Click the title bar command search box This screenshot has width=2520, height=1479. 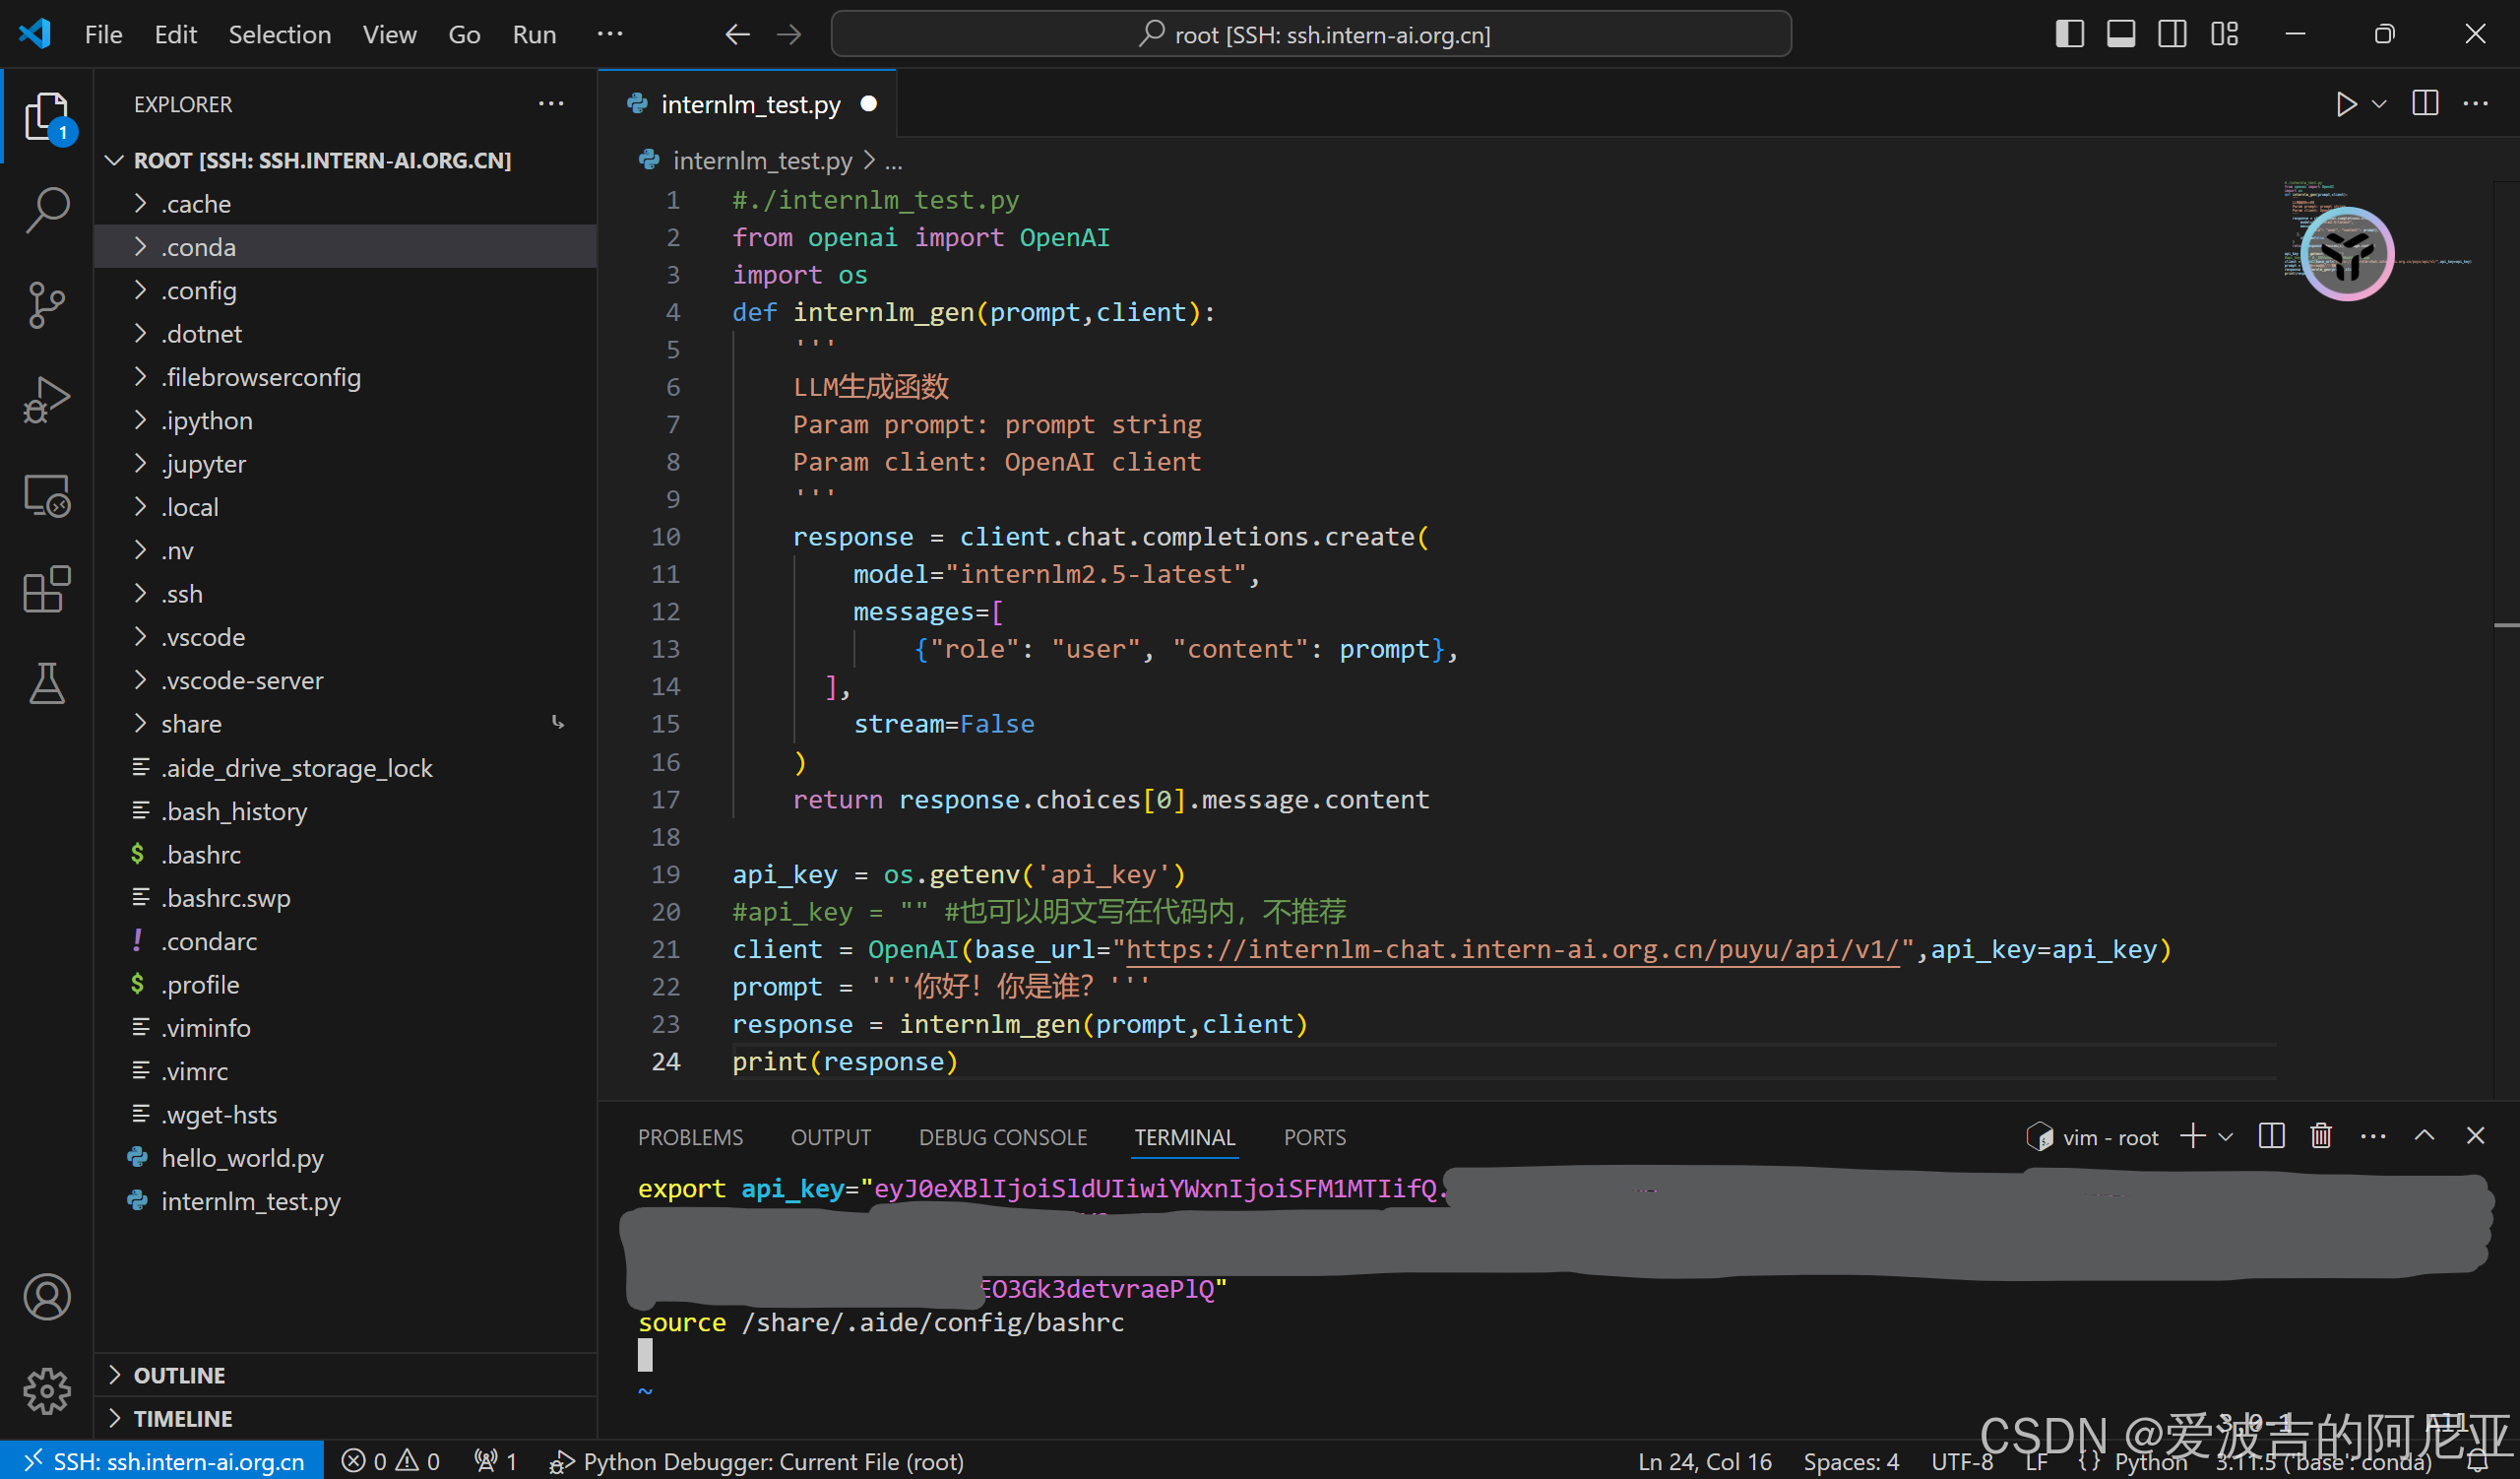pos(1310,34)
